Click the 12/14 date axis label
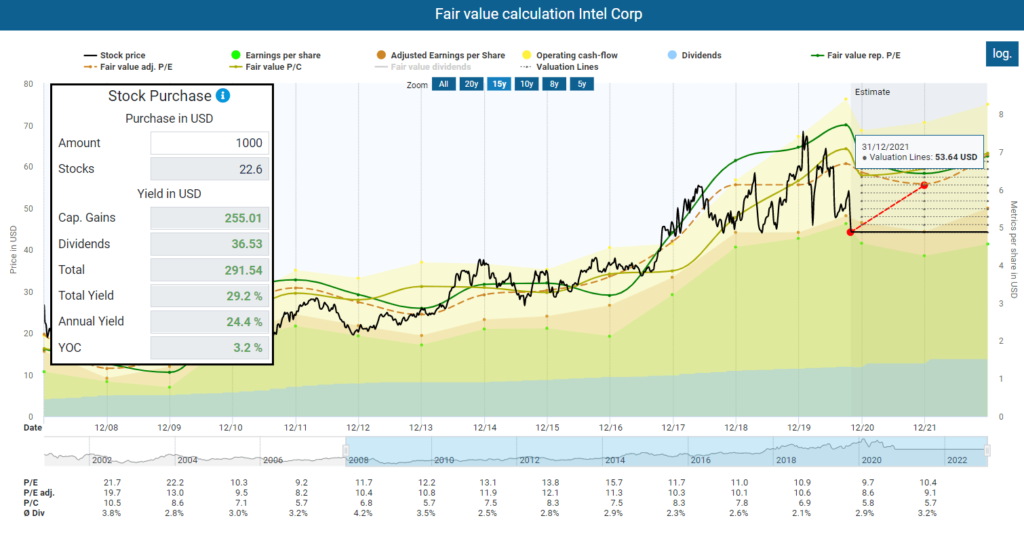Screen dimensions: 1024x537 485,427
